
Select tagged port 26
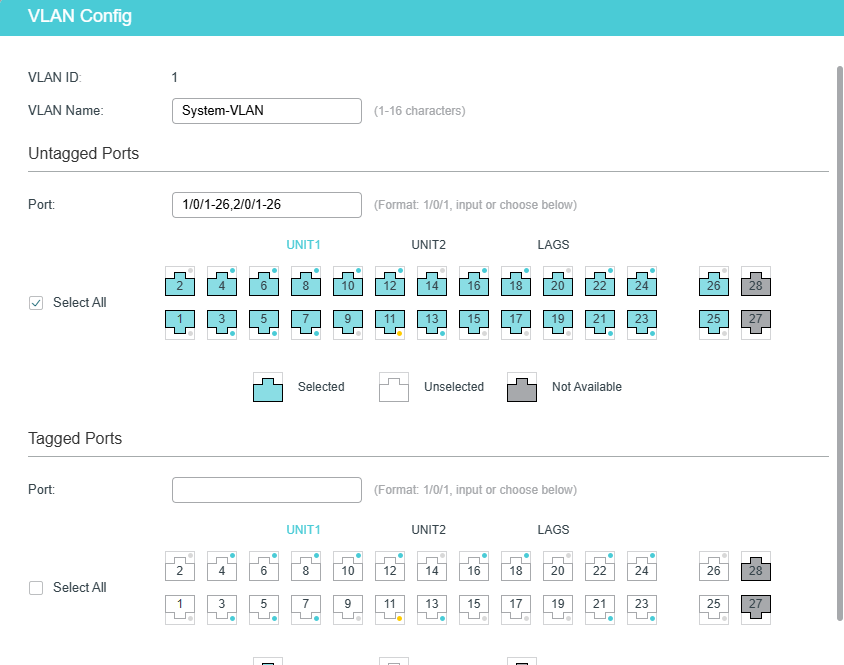click(714, 566)
